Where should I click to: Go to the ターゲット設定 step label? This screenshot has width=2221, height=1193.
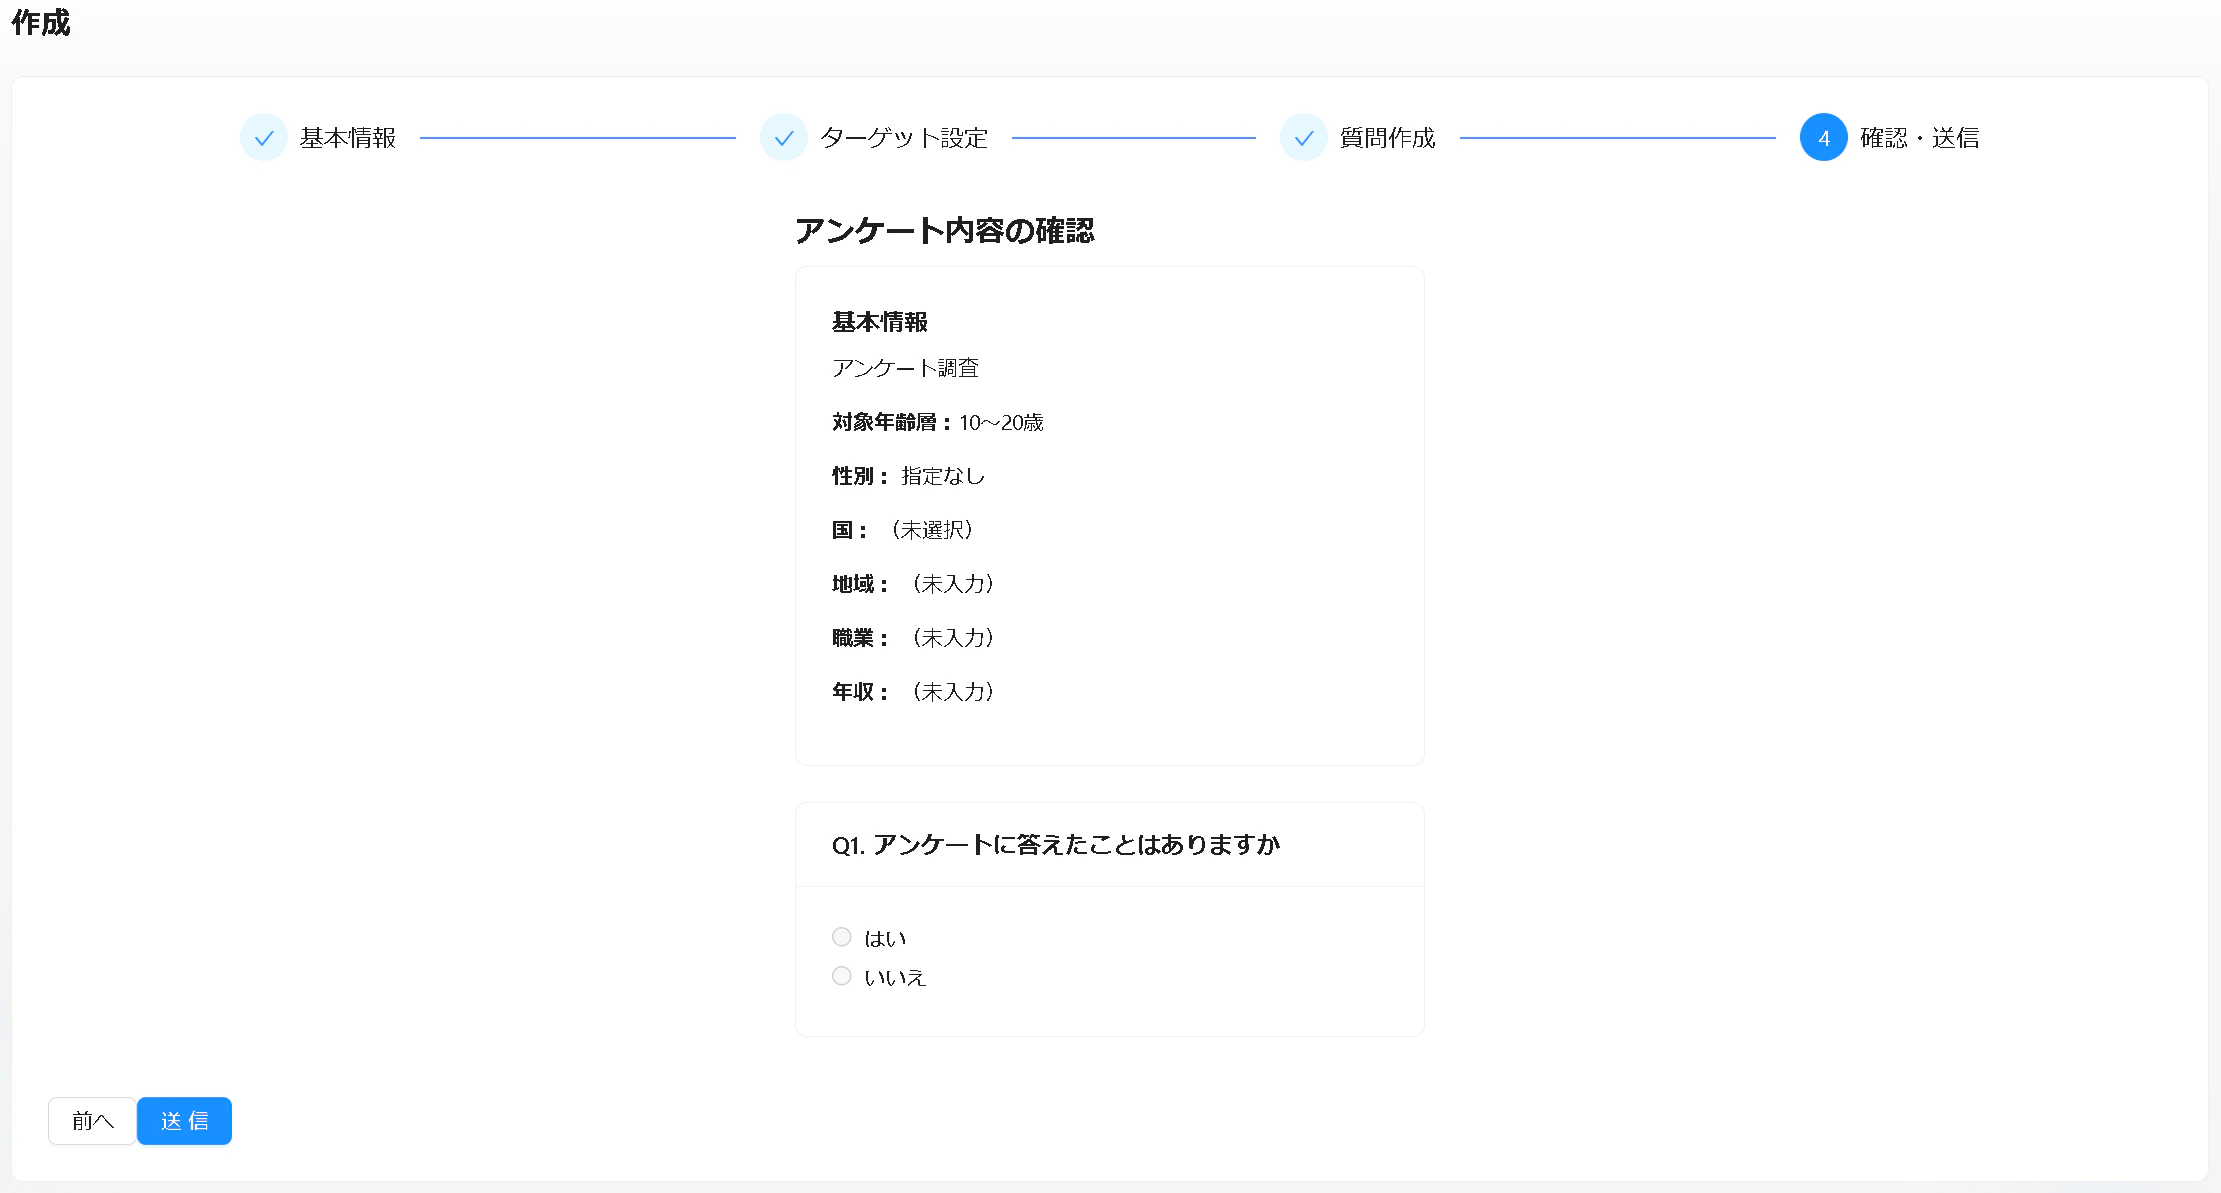point(904,138)
